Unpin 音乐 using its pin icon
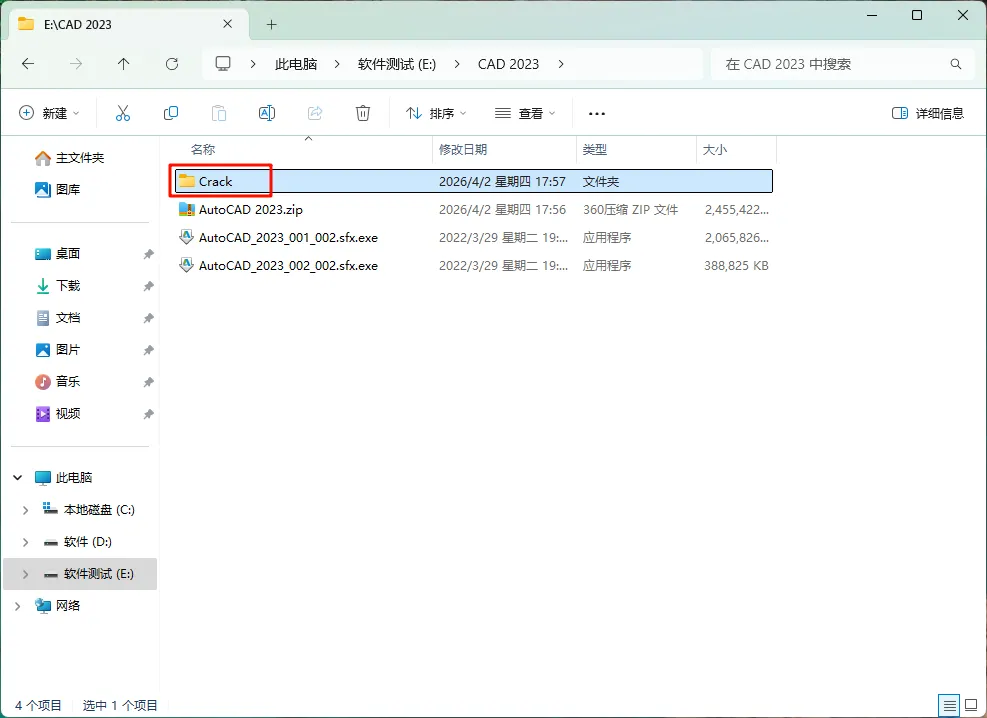 [149, 382]
